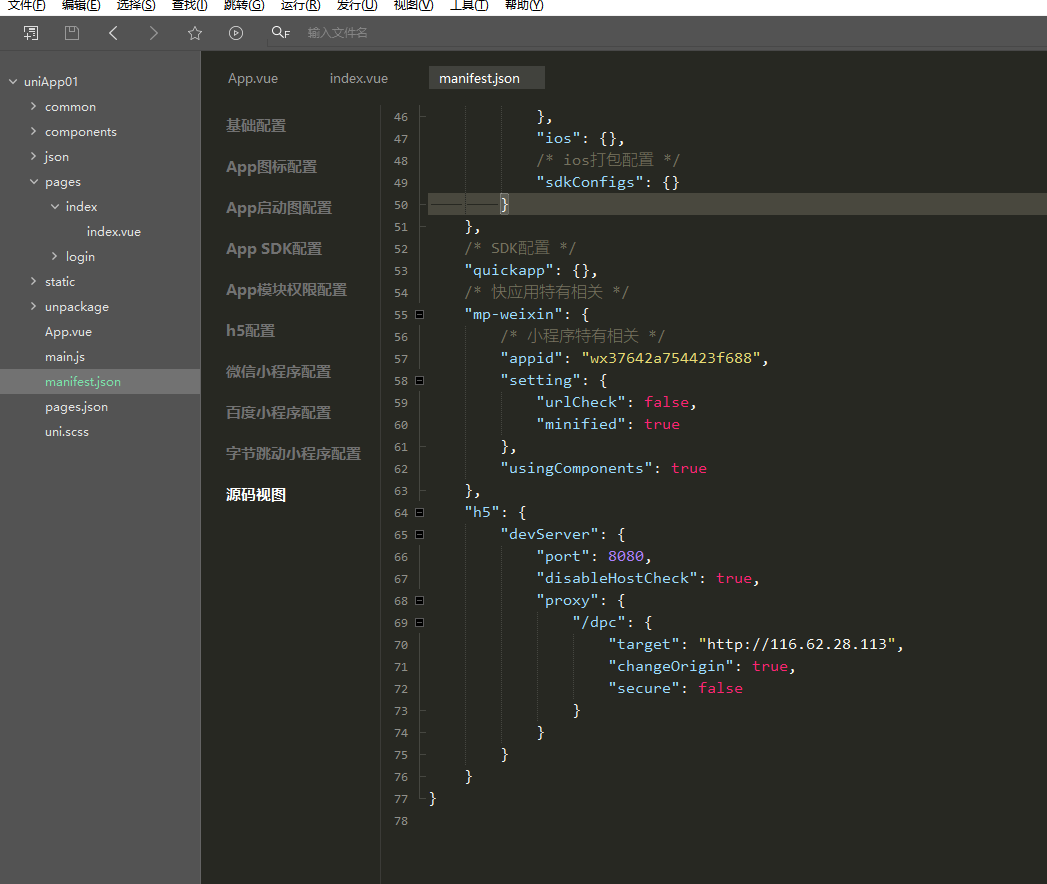
Task: Fold the "devServer" block on line 65
Action: click(x=419, y=534)
